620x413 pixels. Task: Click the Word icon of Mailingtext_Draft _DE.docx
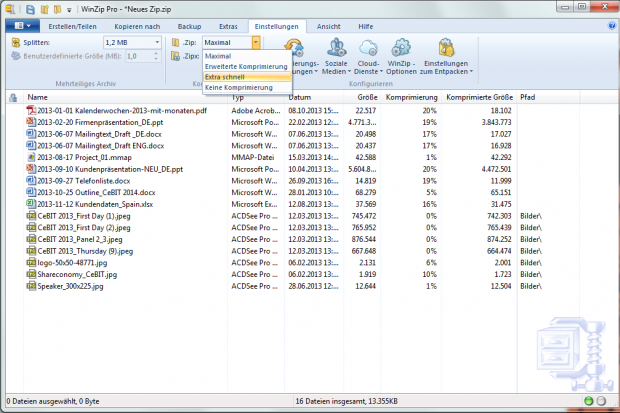[x=31, y=134]
